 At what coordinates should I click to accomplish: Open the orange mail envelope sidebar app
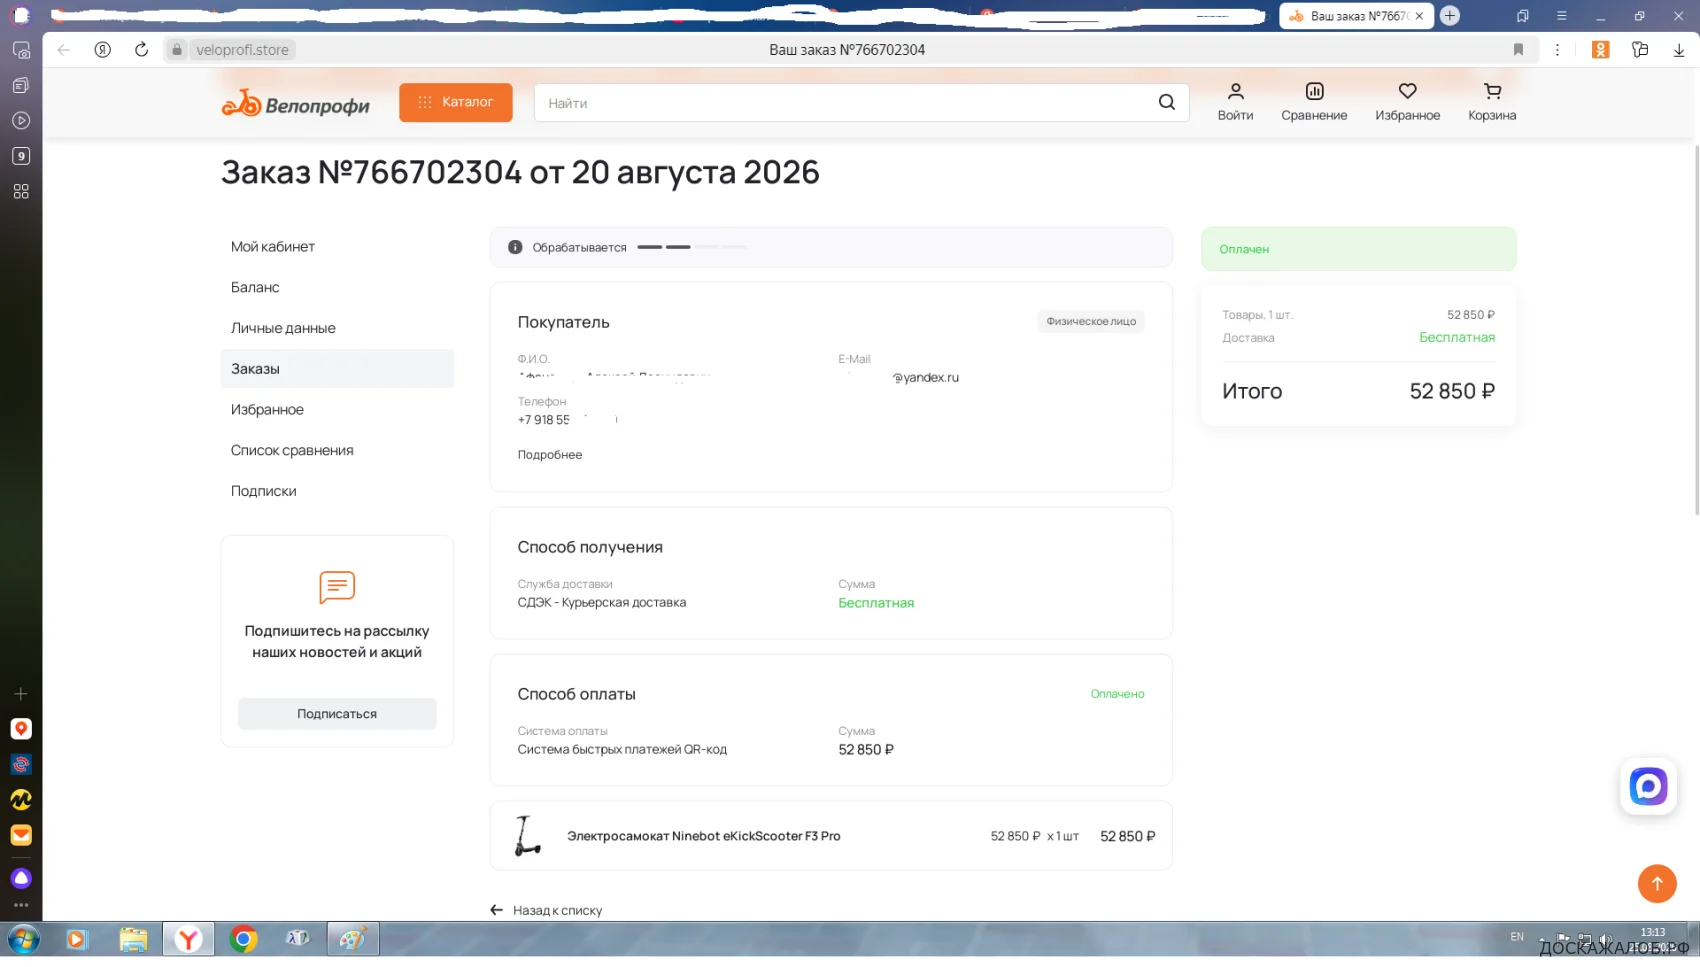pos(21,835)
